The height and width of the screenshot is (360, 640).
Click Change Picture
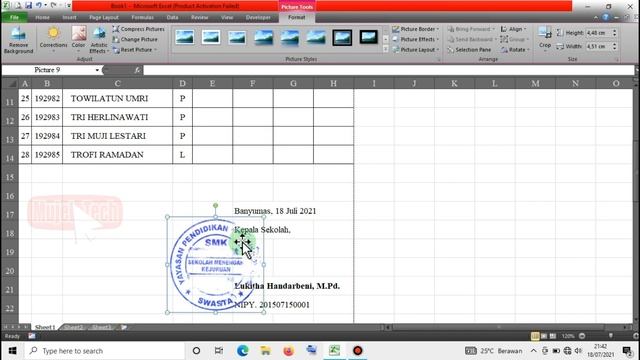point(135,40)
